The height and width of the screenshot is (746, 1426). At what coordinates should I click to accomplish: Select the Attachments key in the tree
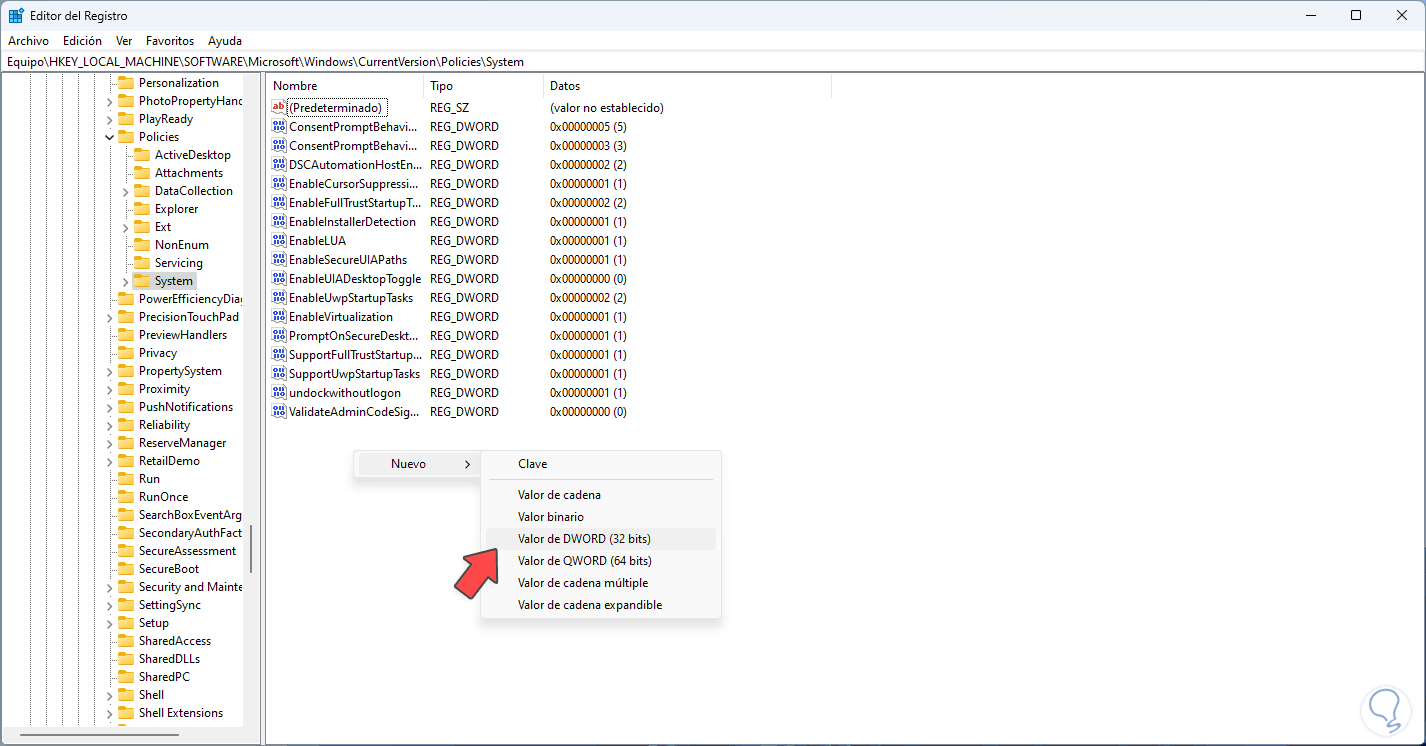coord(189,173)
